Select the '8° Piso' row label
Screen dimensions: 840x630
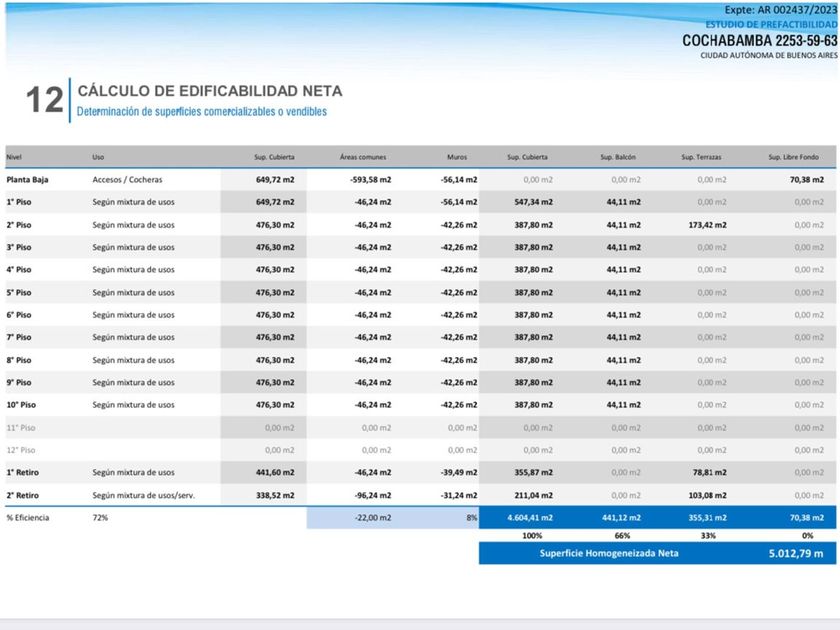[x=19, y=360]
